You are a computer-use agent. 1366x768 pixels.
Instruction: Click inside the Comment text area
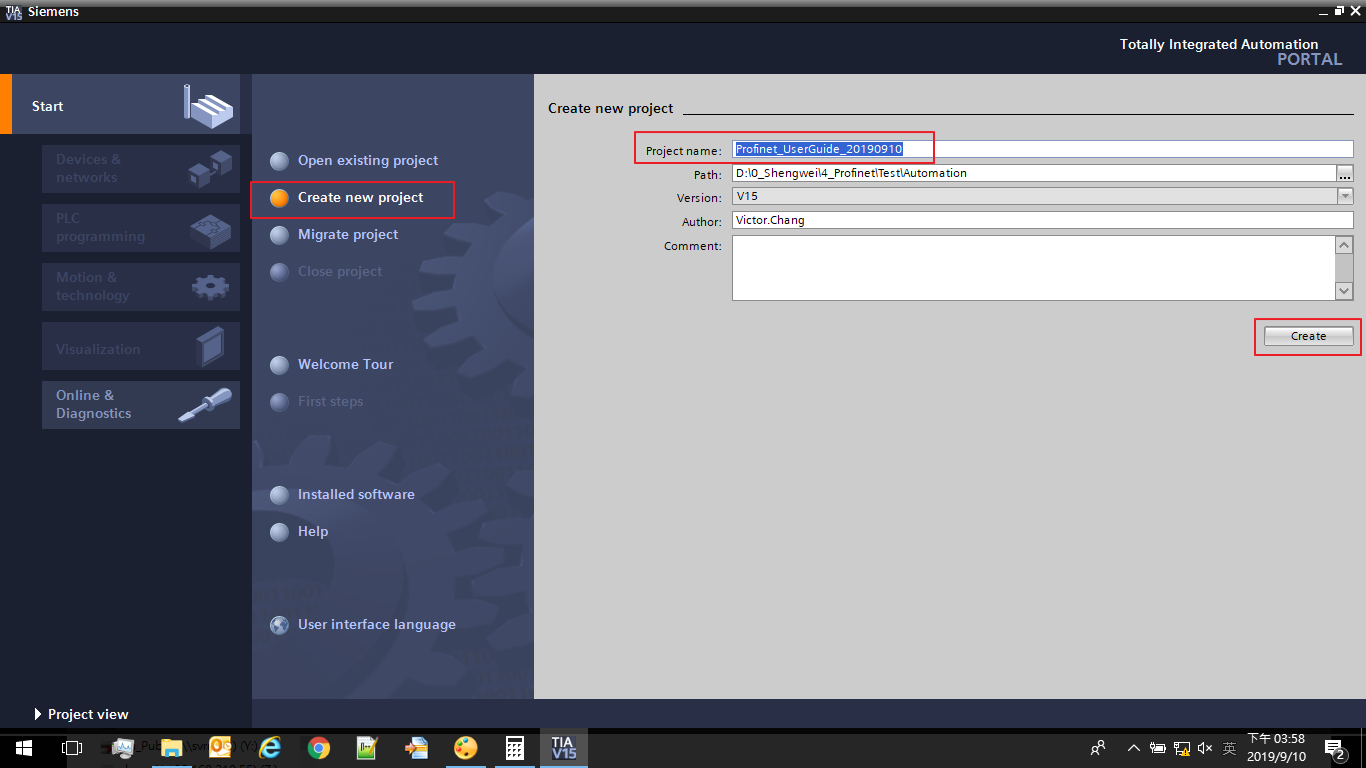pos(1034,268)
